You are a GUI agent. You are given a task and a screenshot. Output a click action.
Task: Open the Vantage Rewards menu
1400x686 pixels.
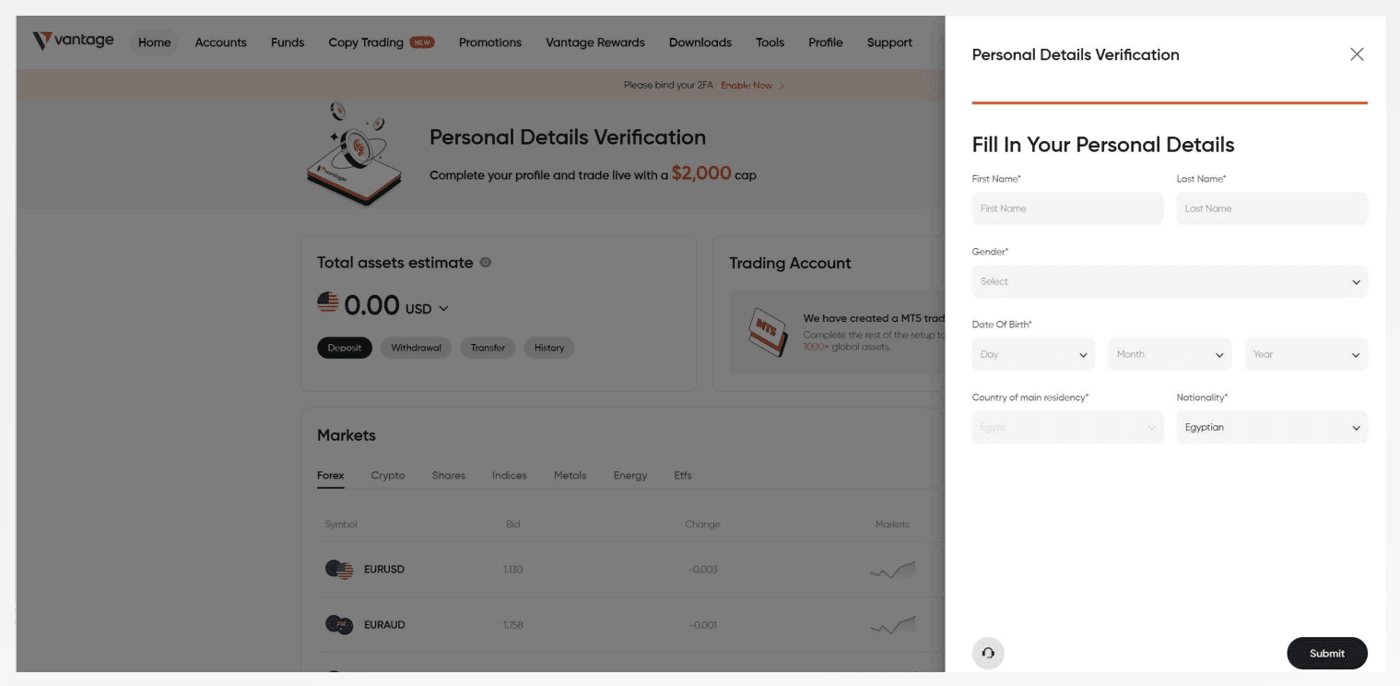pos(595,42)
